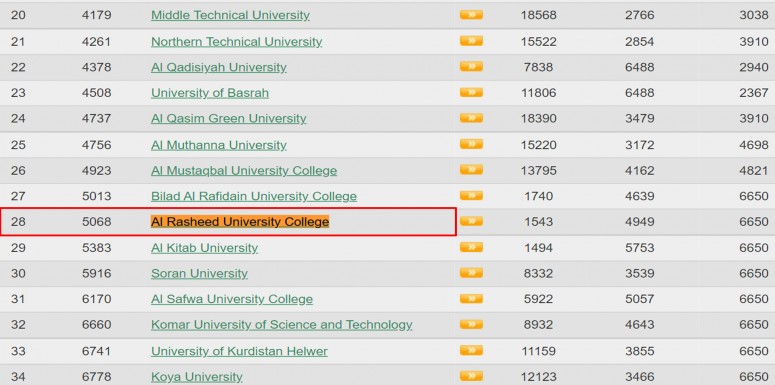The width and height of the screenshot is (775, 385).
Task: Click the orange details arrow for Al Qadisiyah University
Action: [x=471, y=66]
